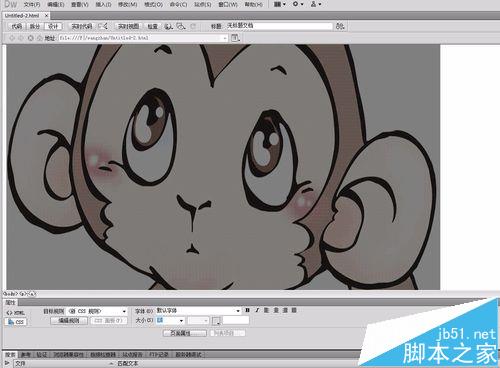
Task: Open the 窗口(W) menu
Action: coord(228,5)
